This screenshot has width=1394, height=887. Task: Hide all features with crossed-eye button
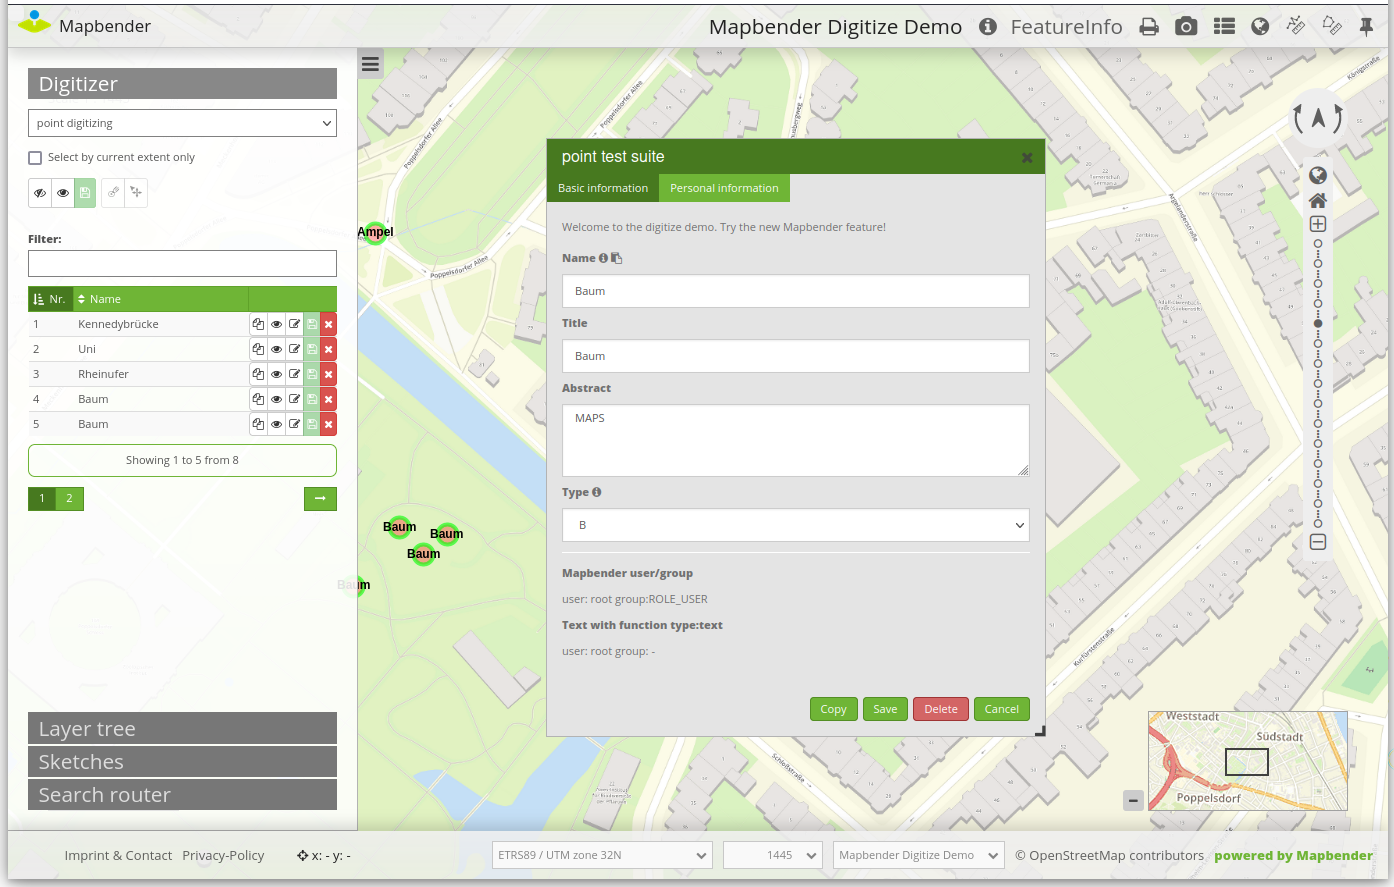[40, 193]
